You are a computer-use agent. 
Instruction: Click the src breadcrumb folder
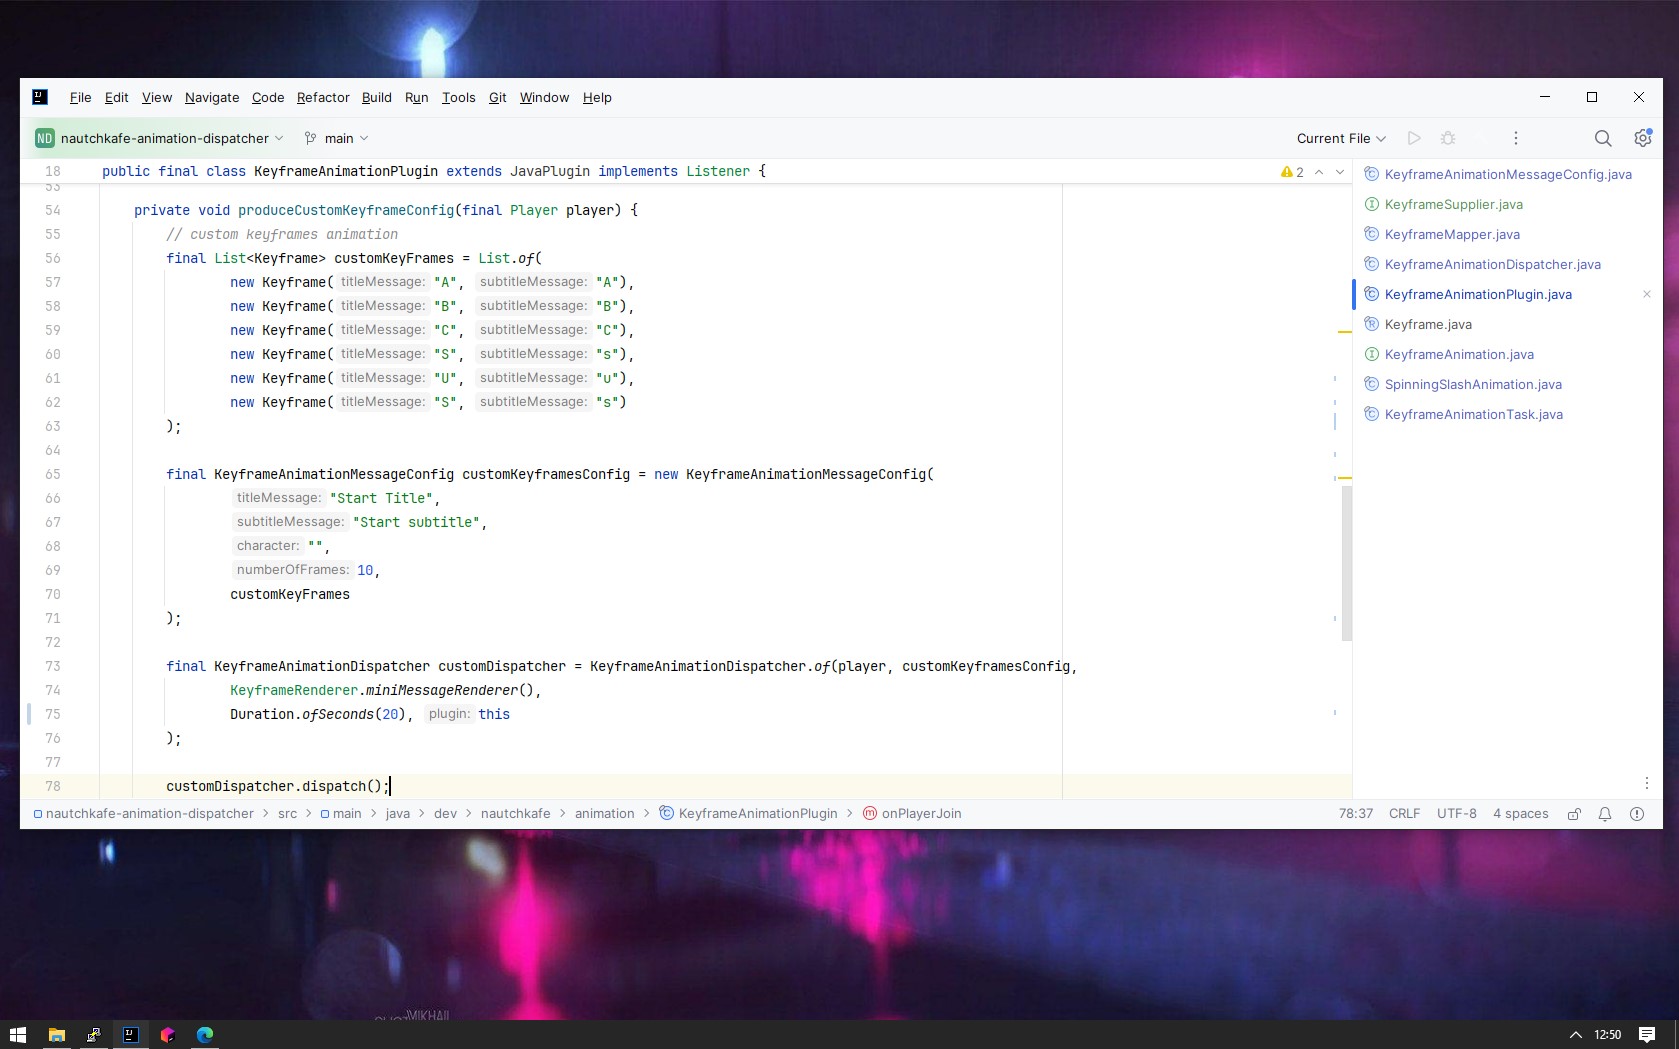287,814
